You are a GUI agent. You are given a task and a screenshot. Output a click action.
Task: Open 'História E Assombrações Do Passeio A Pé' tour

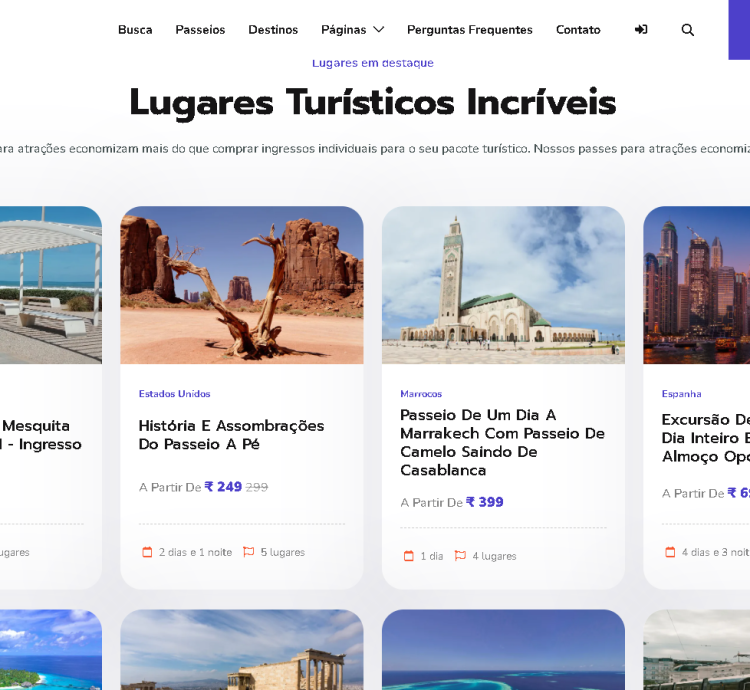click(231, 435)
